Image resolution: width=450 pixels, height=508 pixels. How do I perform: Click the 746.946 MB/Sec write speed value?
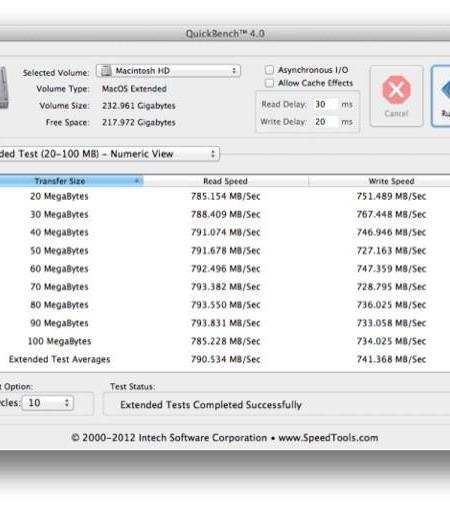tap(391, 232)
